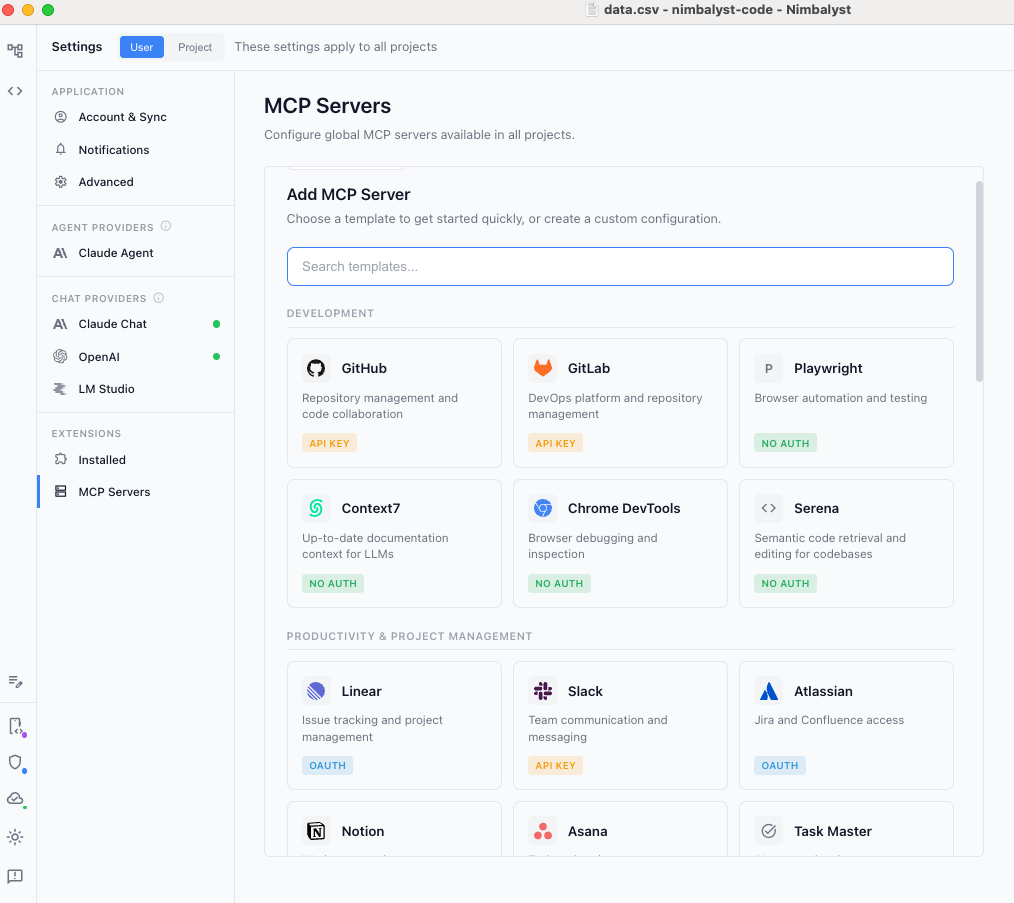
Task: Click the Linear logo icon
Action: (x=316, y=691)
